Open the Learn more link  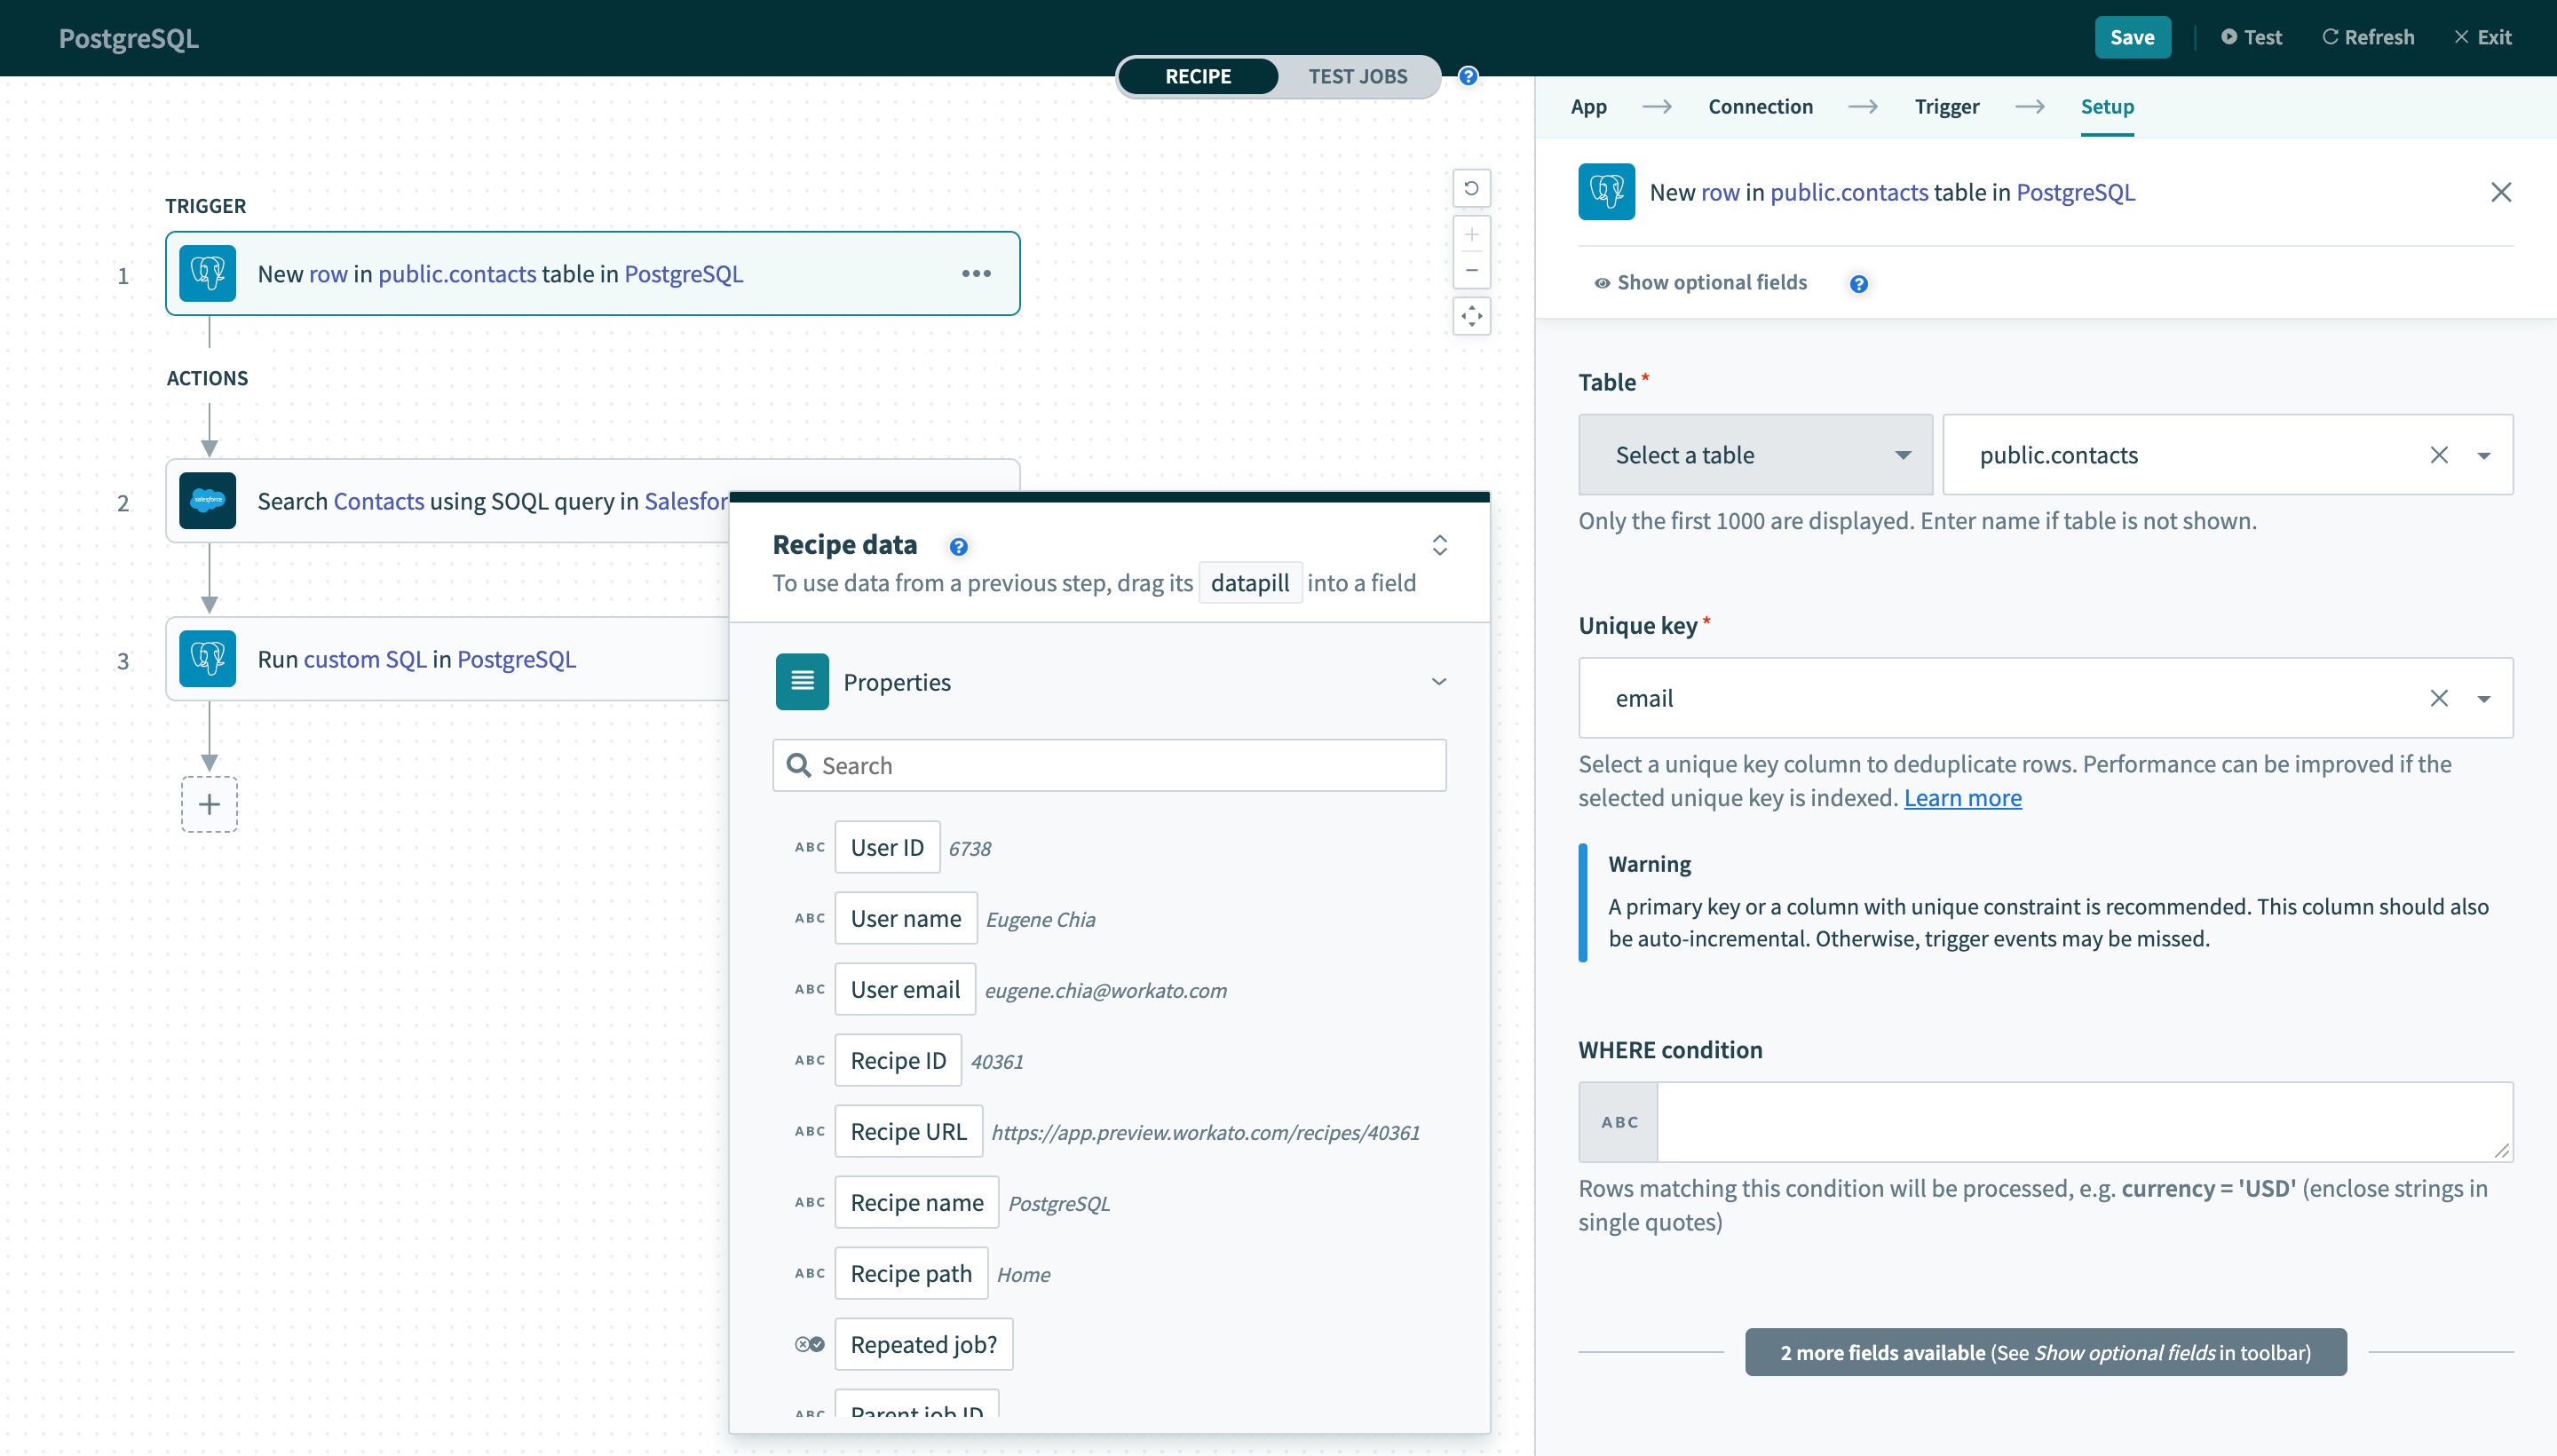[1962, 797]
